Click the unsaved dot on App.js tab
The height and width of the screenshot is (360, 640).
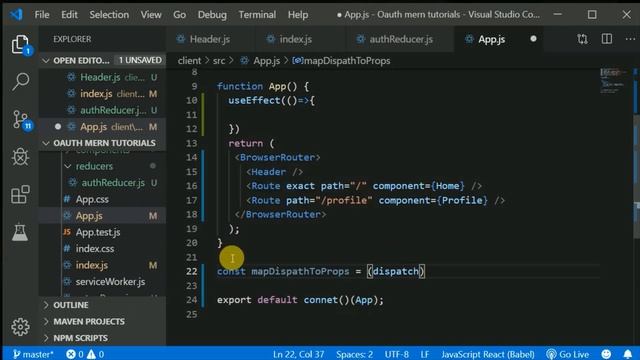(x=533, y=39)
